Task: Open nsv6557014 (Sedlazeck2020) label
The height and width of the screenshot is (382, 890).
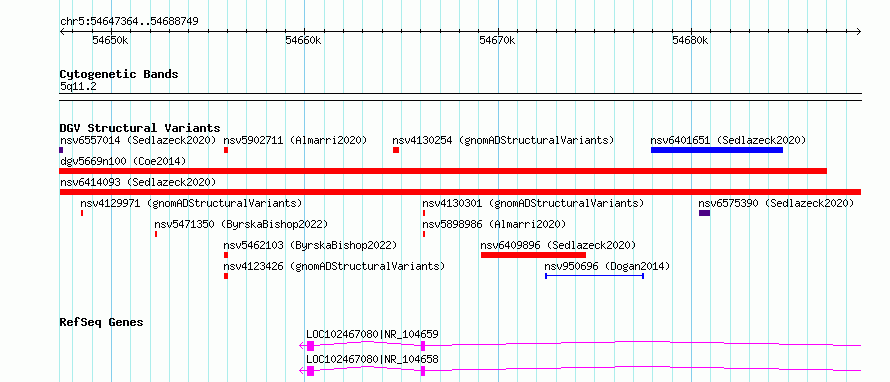Action: pyautogui.click(x=138, y=140)
